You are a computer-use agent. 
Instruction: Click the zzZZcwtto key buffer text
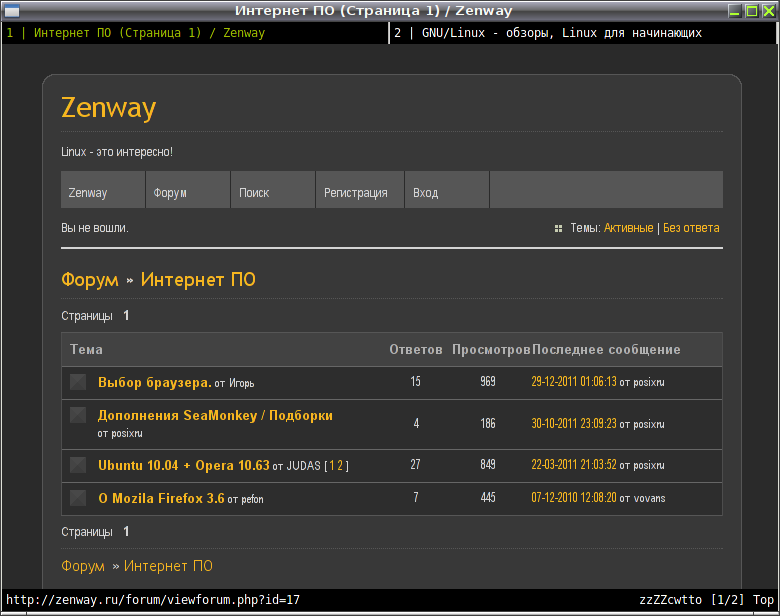671,600
